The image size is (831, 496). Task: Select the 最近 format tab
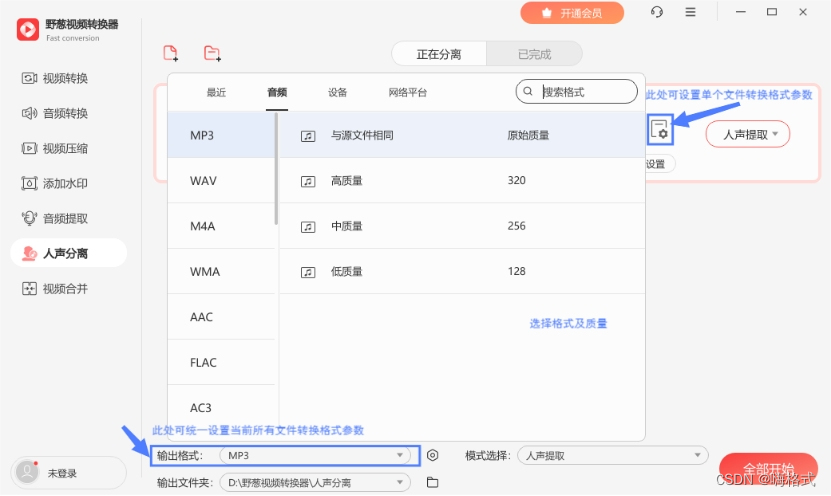point(216,93)
